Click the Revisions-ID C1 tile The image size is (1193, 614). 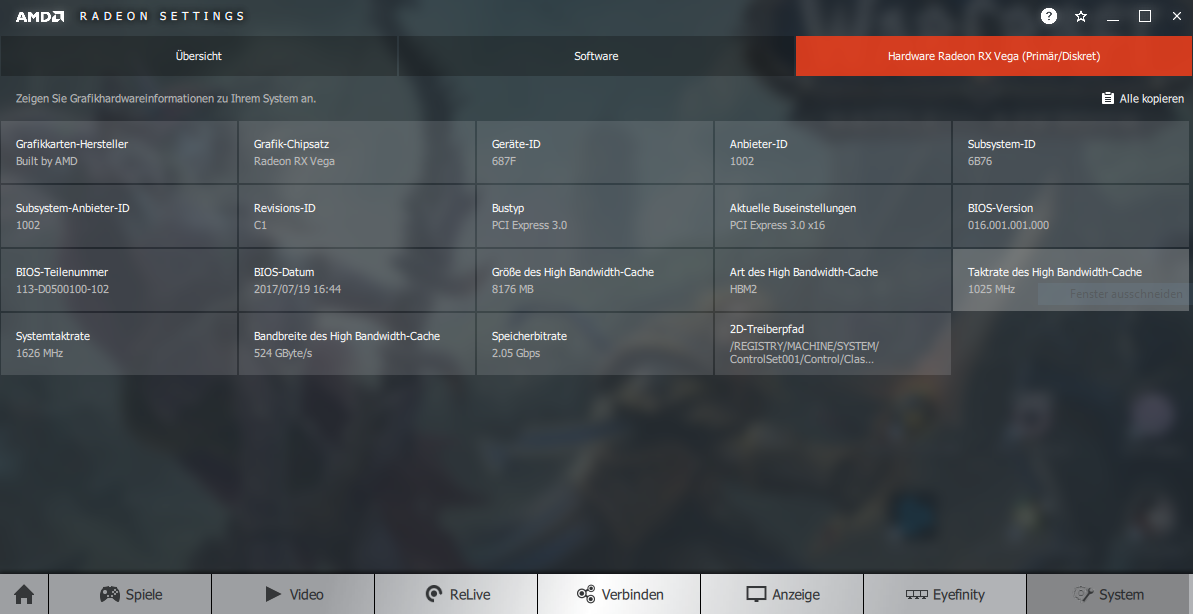coord(357,216)
